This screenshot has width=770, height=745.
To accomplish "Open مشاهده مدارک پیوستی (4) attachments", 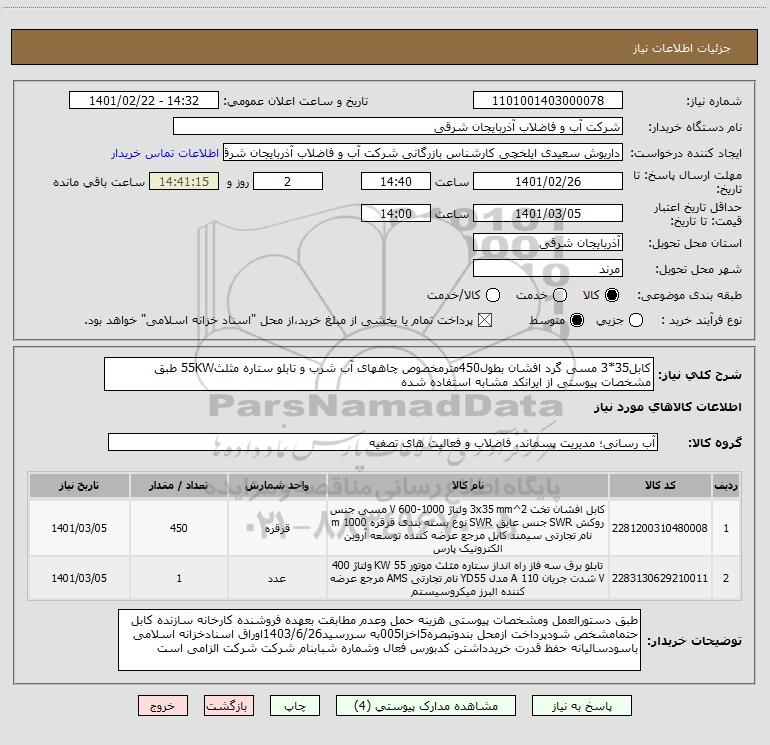I will pos(426,706).
